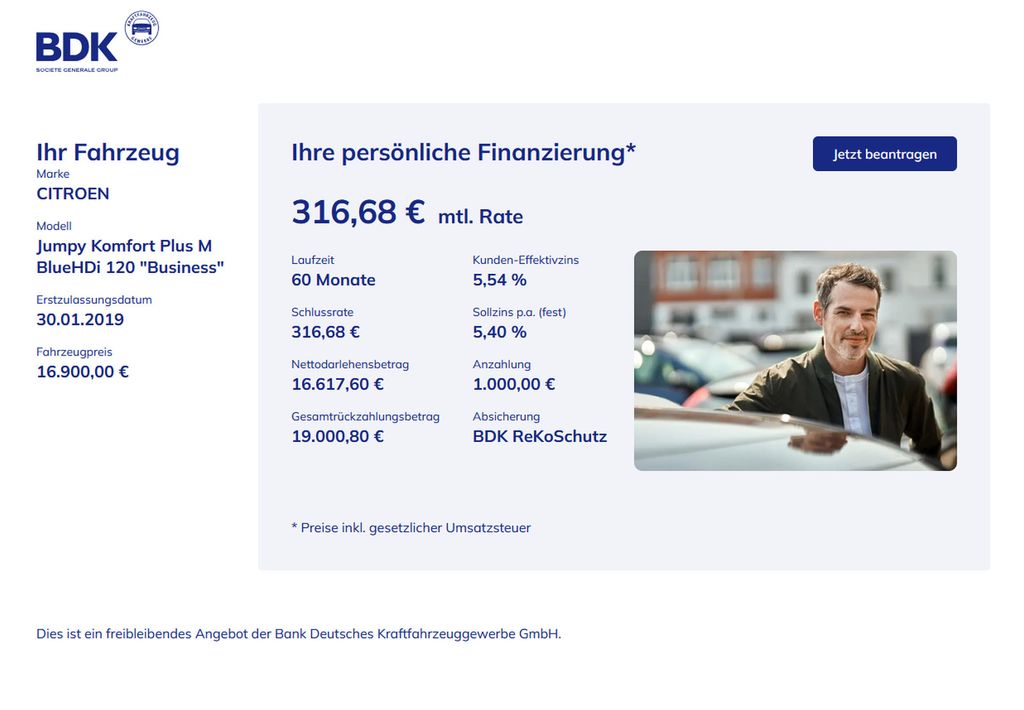Click the Fahrzeugpreis 16.900,00 € value
This screenshot has width=1024, height=710.
(x=82, y=372)
